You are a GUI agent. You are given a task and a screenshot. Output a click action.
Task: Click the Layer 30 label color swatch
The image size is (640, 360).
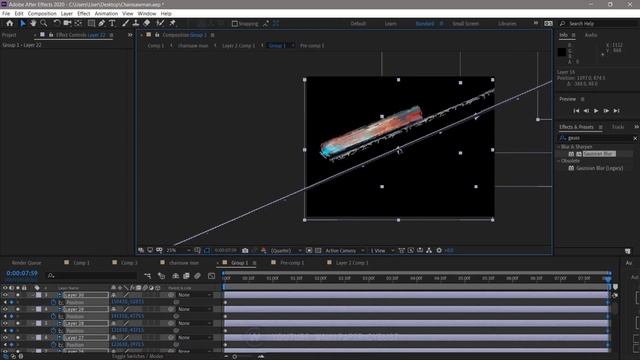point(38,295)
